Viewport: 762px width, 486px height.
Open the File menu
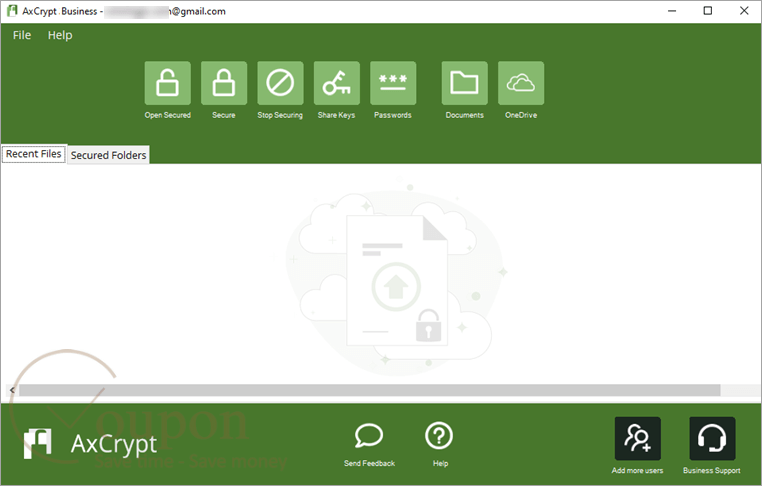tap(22, 35)
